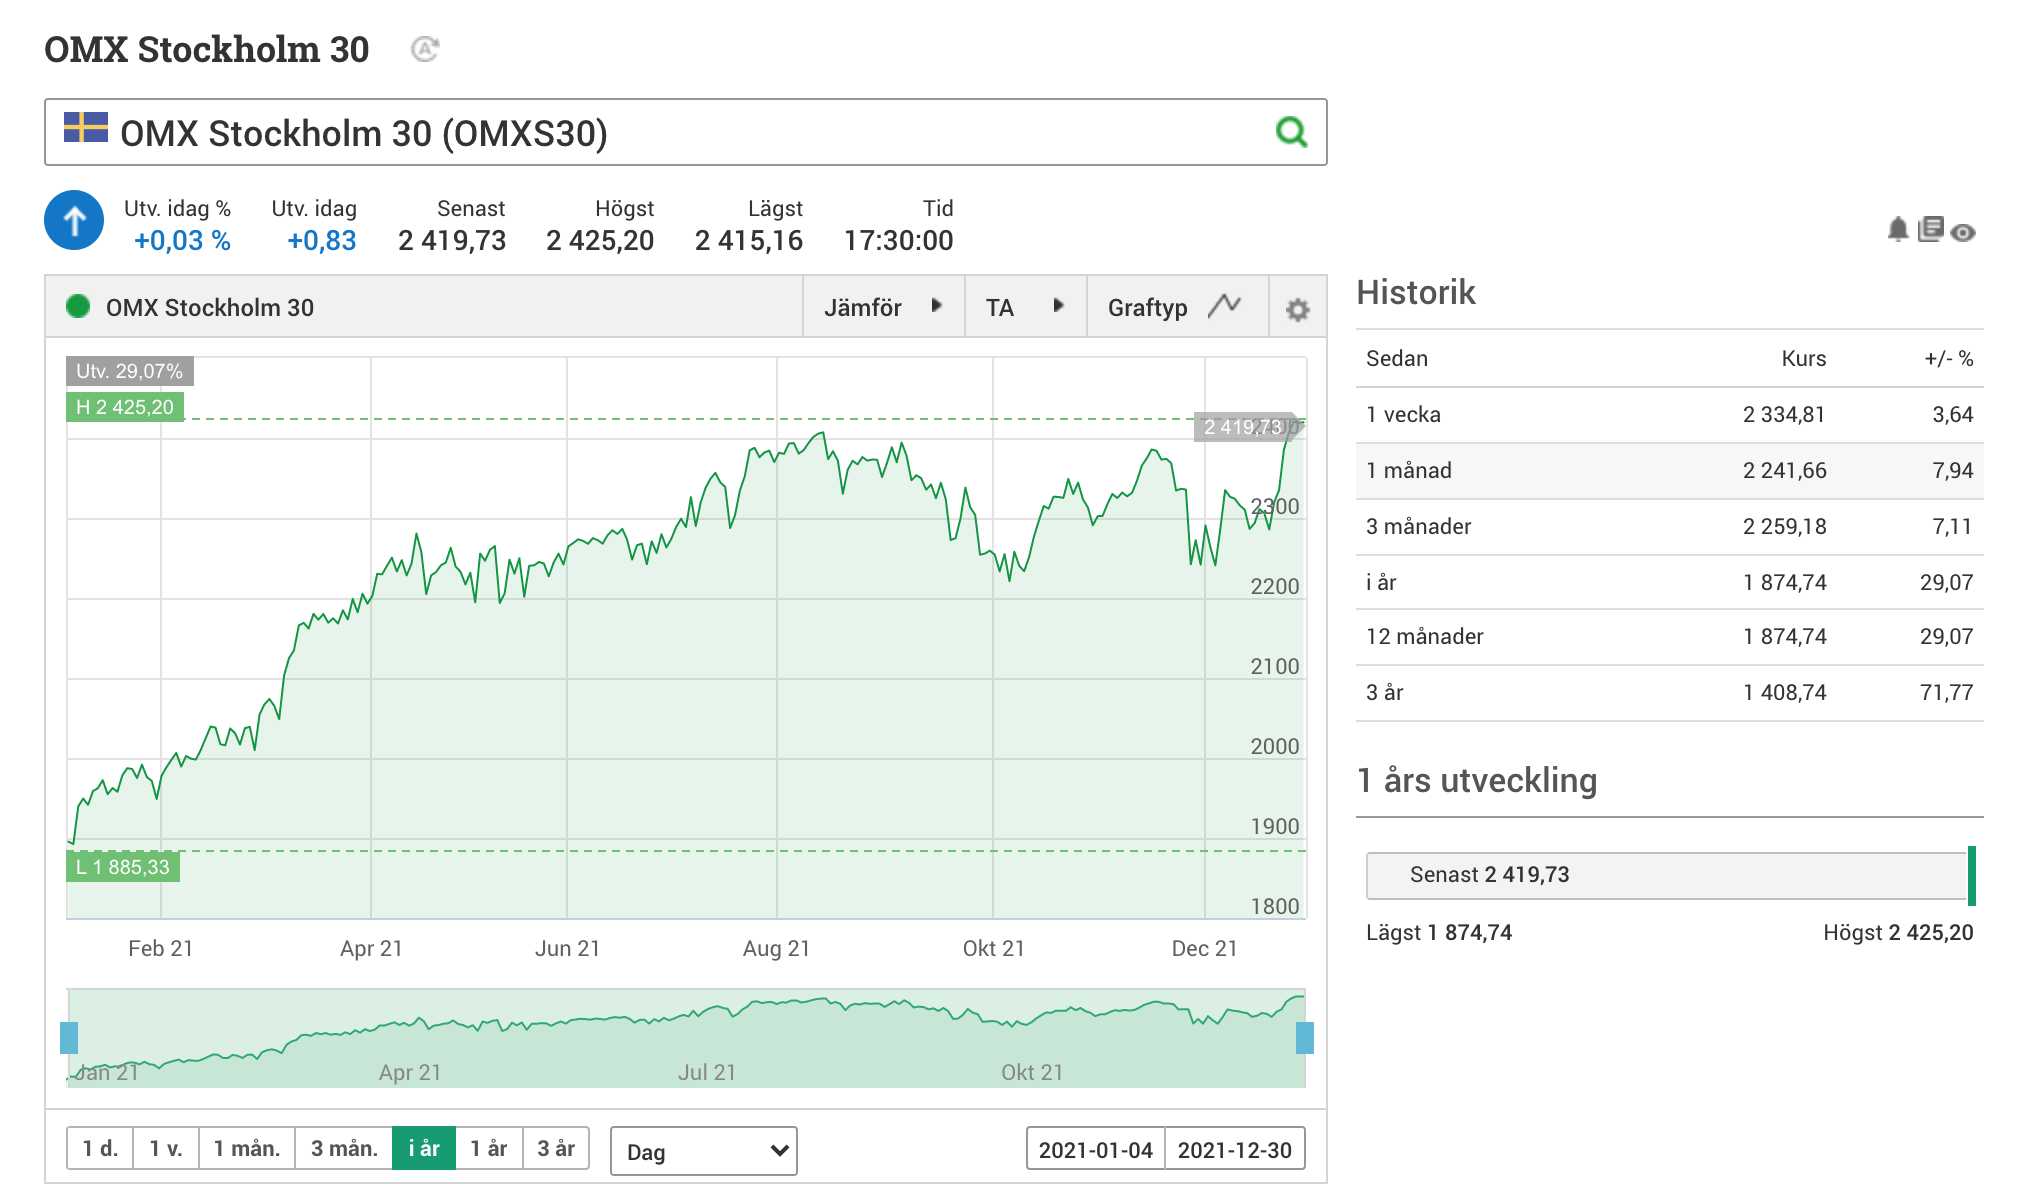Screen dimensions: 2018x1198
Task: Click the Dec 21 axis label
Action: (1204, 949)
